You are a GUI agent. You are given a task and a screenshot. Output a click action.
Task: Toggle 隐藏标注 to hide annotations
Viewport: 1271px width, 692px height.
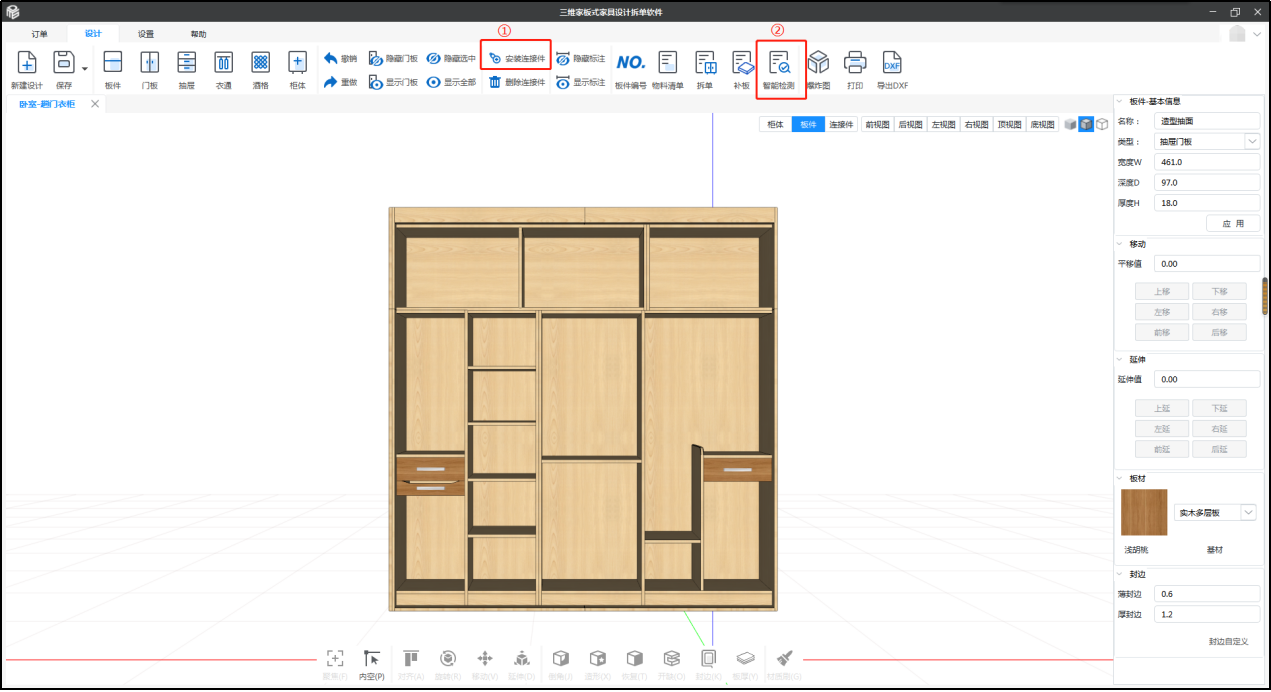(580, 59)
